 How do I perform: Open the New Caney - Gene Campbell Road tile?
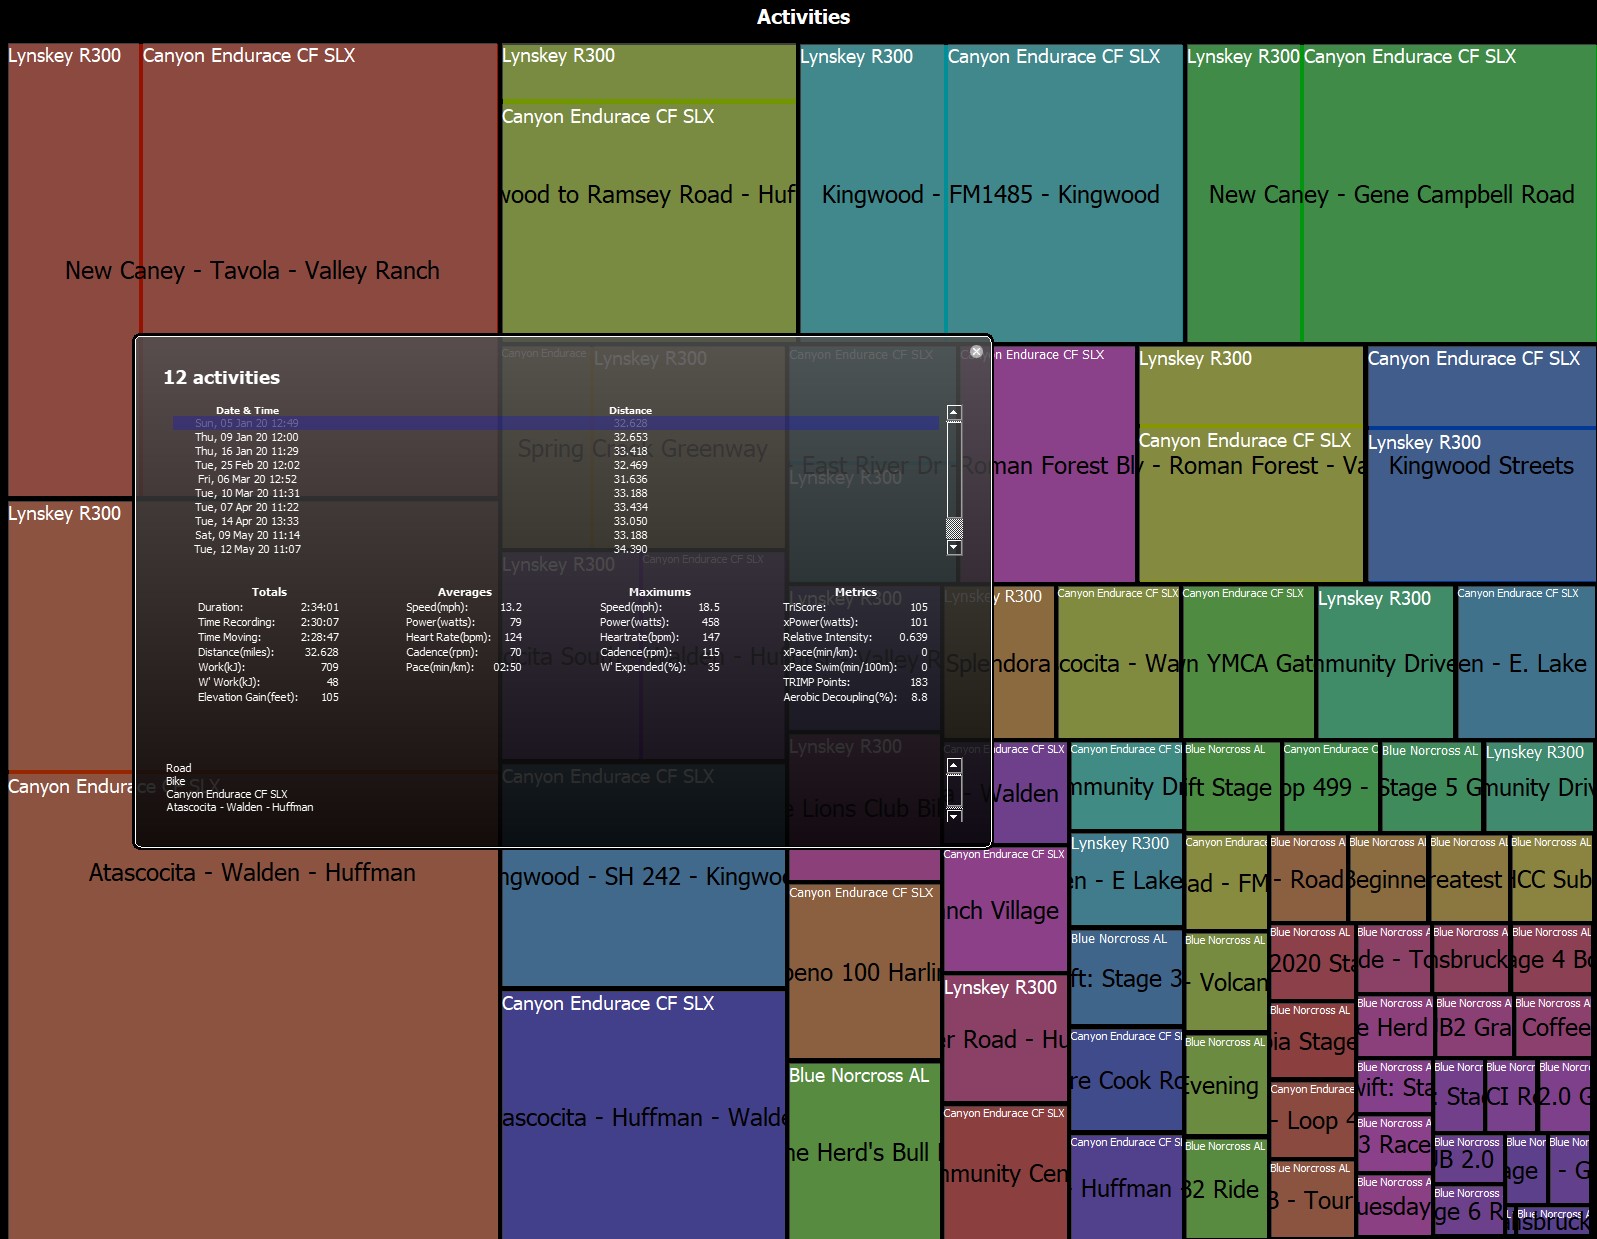tap(1391, 193)
